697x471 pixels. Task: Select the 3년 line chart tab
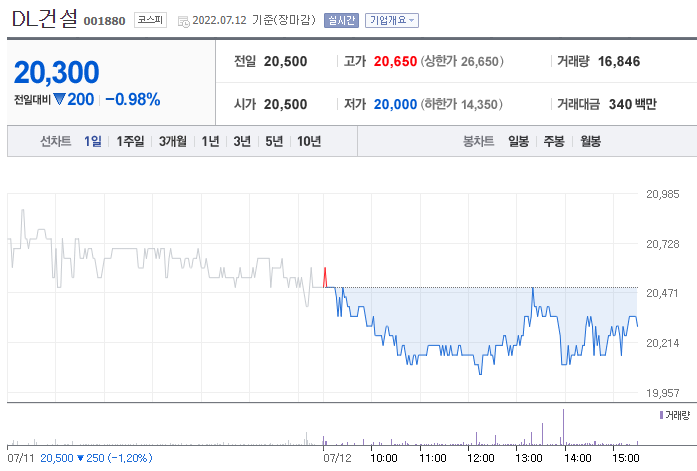pos(242,141)
